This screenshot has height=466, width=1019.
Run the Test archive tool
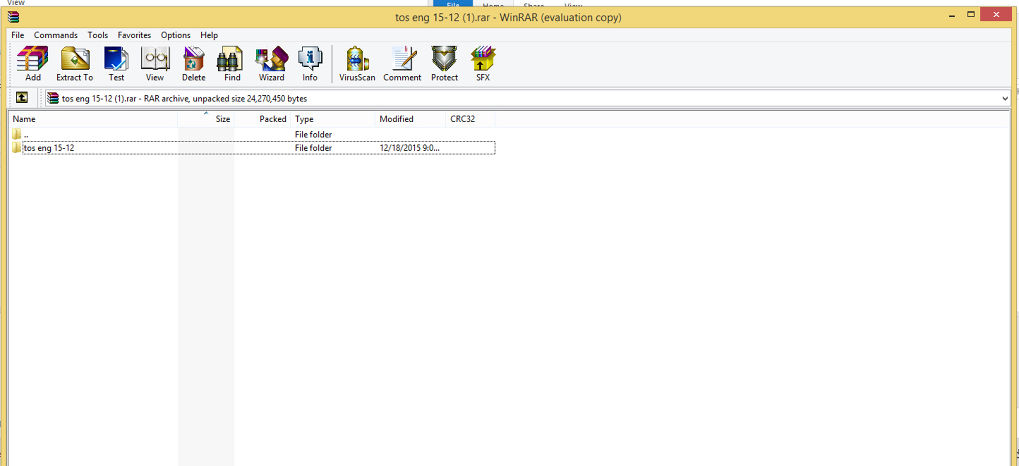click(x=116, y=63)
